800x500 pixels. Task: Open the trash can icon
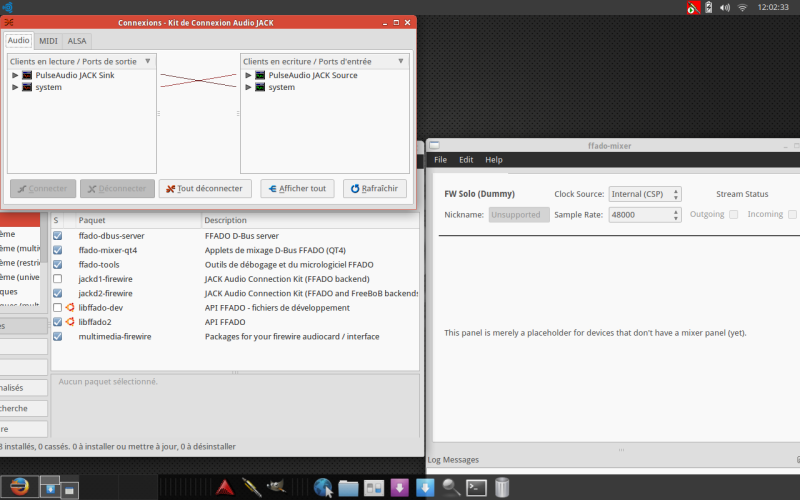[502, 487]
